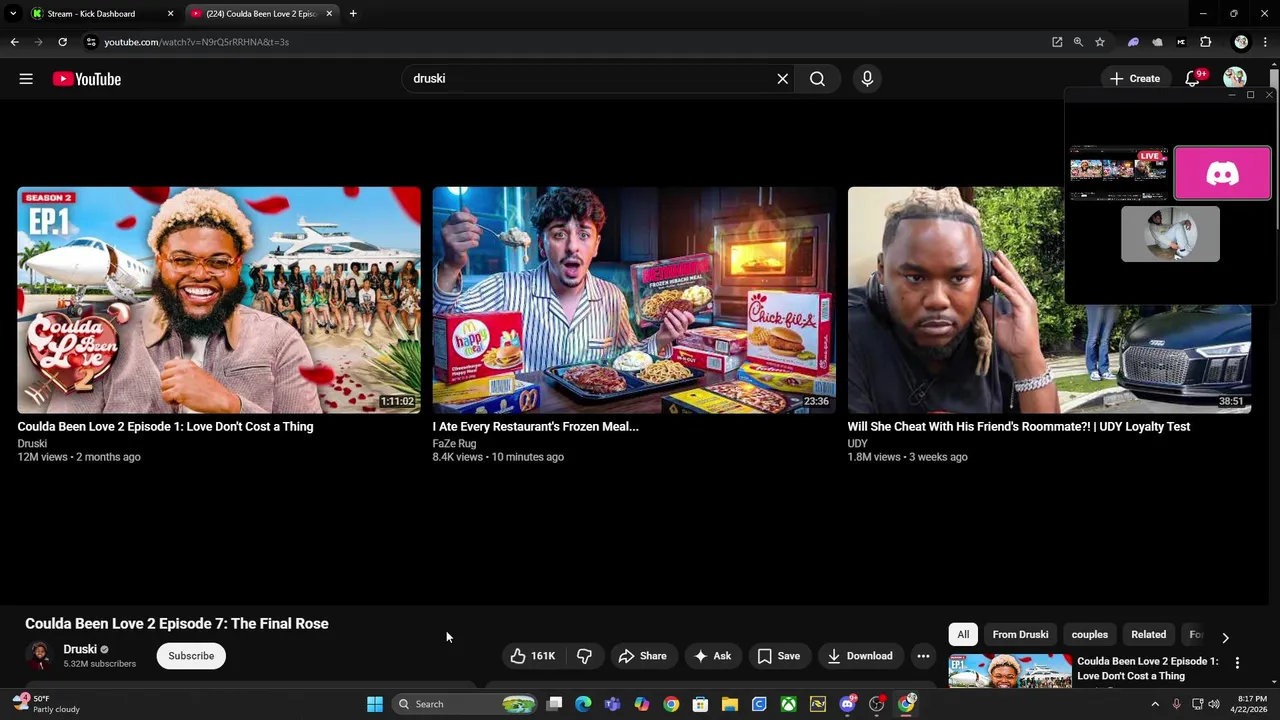Screen dimensions: 1280x720
Task: Subscribe to Druski channel
Action: [191, 656]
